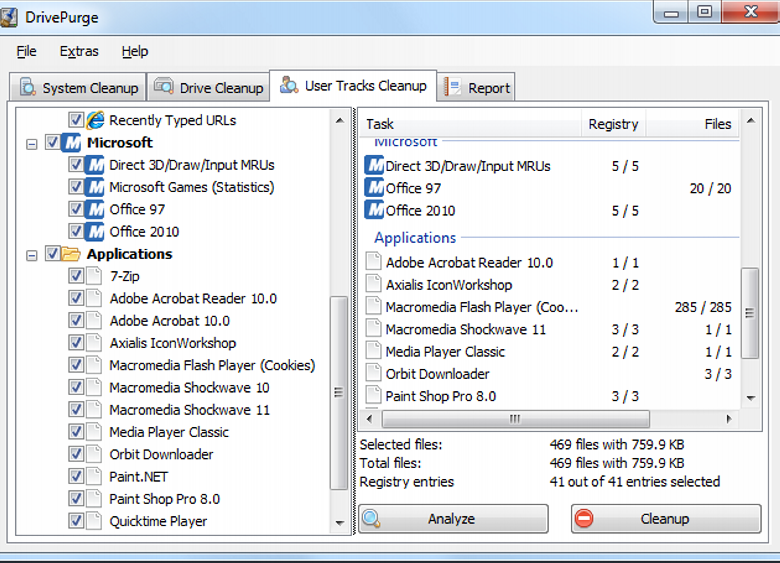Click the Microsoft group icon in tree
This screenshot has width=780, height=563.
point(71,143)
